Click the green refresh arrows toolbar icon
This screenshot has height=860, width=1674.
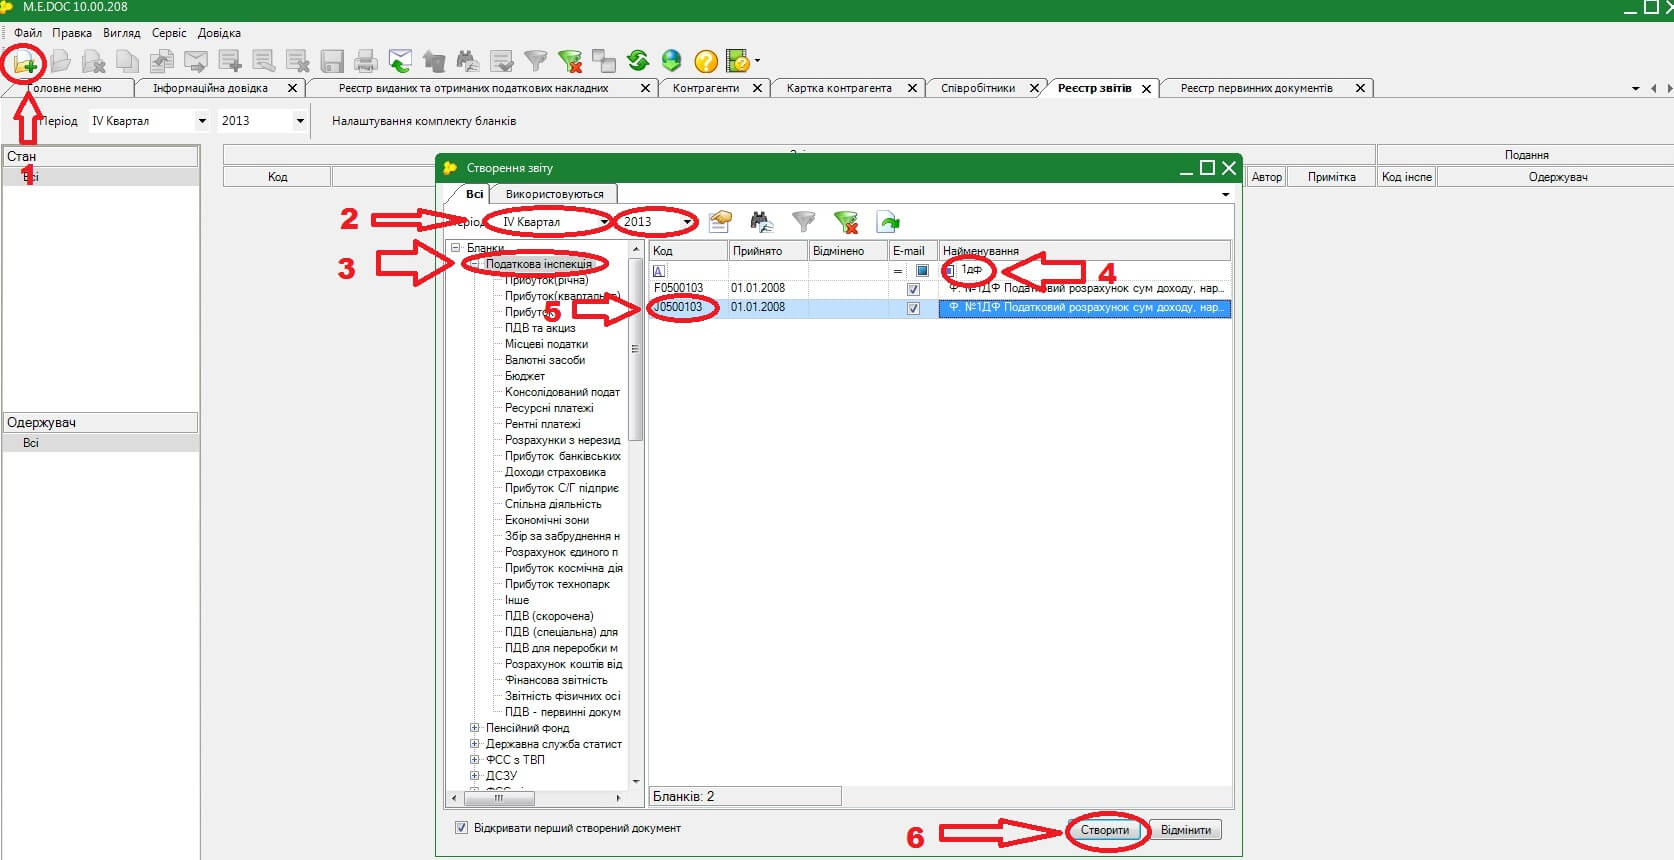[x=638, y=61]
